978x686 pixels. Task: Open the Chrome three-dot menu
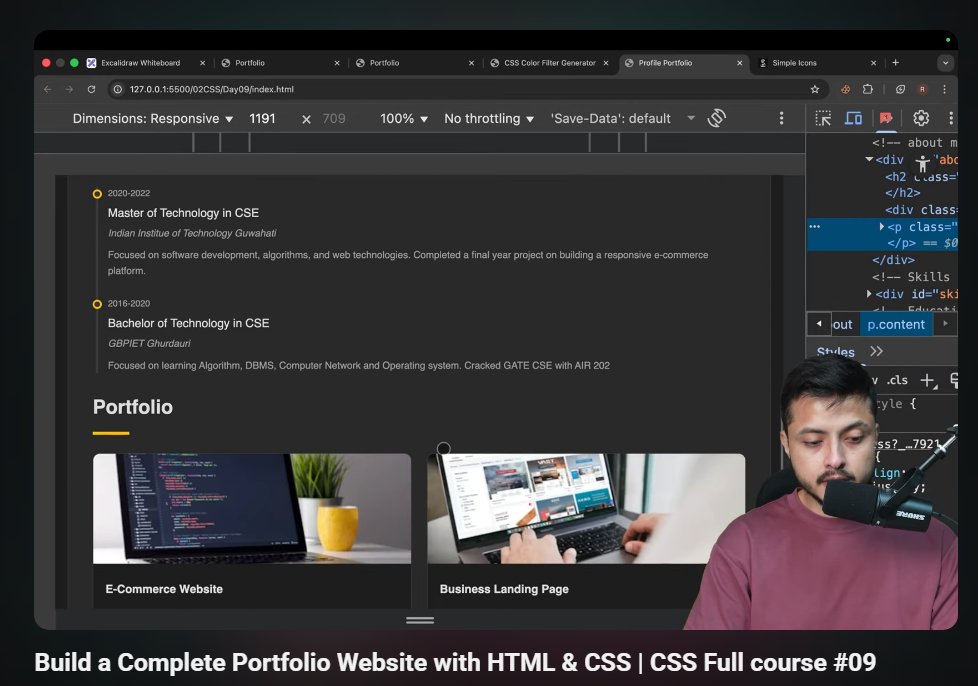[944, 89]
